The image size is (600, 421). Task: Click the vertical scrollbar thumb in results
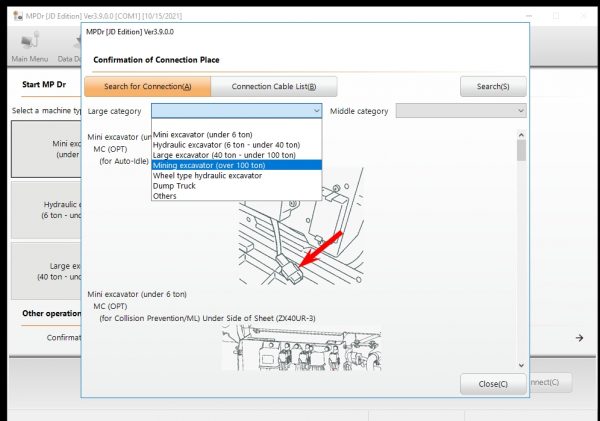point(521,150)
